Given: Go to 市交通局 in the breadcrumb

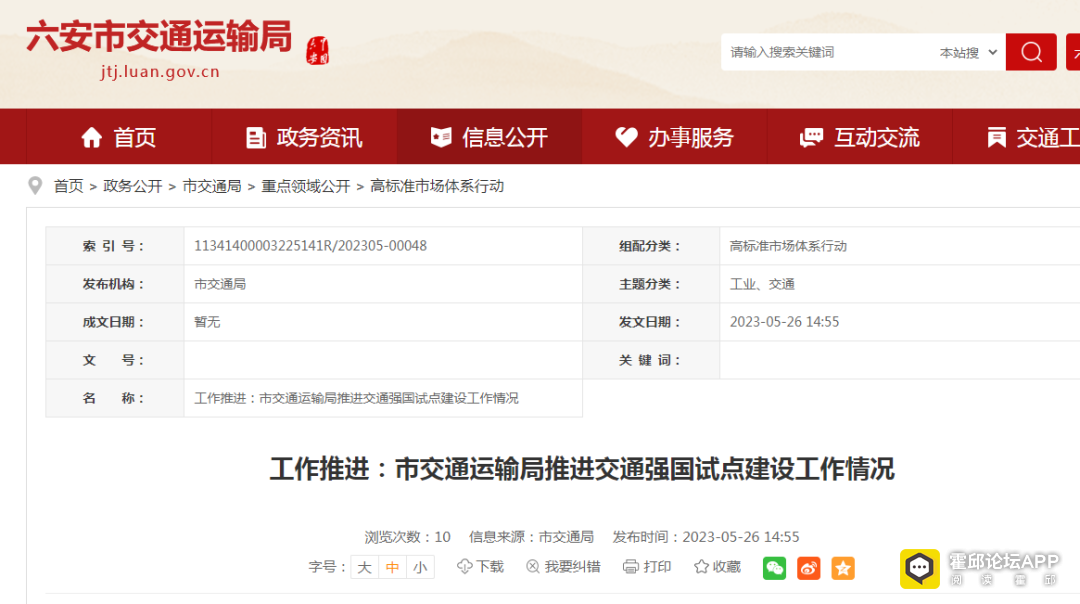Looking at the screenshot, I should point(211,186).
